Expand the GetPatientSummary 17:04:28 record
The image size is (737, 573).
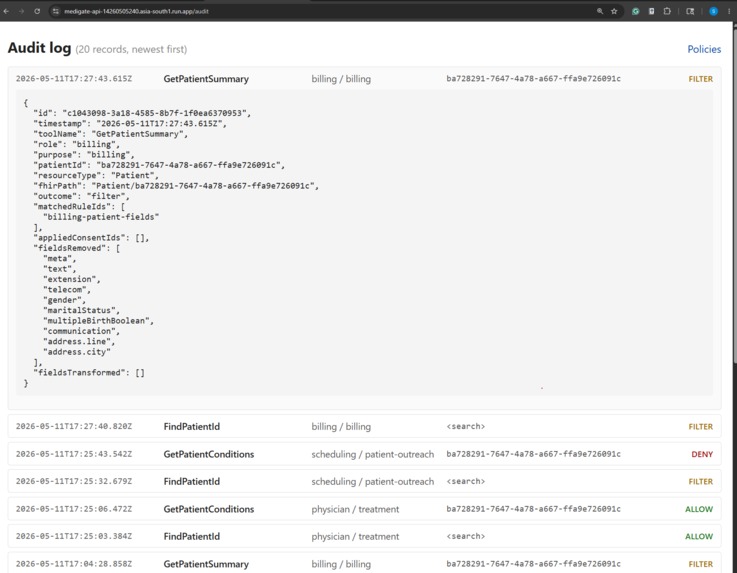(364, 564)
